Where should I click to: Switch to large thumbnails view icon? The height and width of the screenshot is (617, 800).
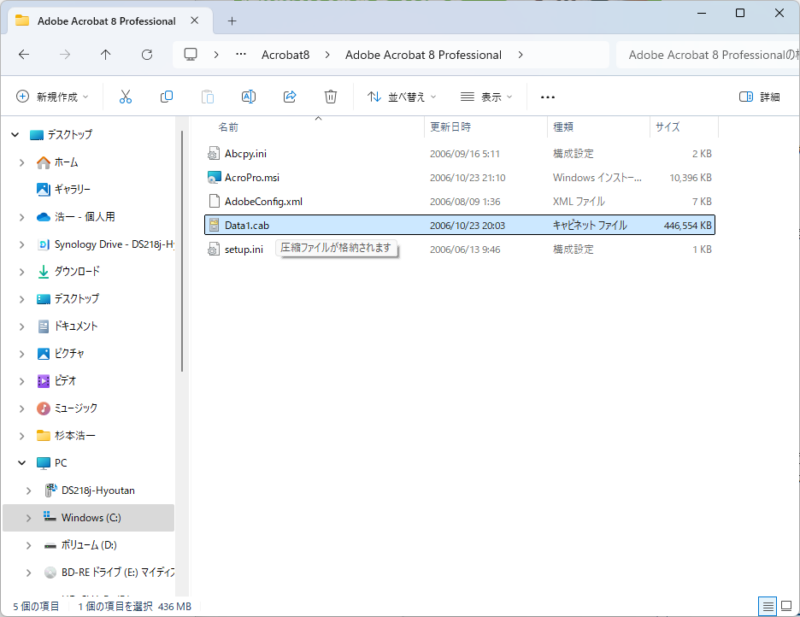[787, 606]
